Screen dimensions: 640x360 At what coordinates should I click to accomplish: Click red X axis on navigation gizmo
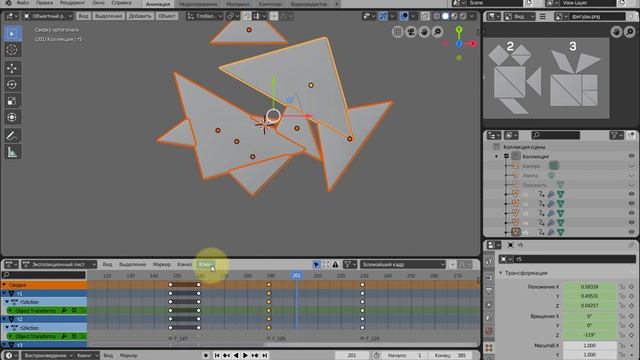point(473,44)
